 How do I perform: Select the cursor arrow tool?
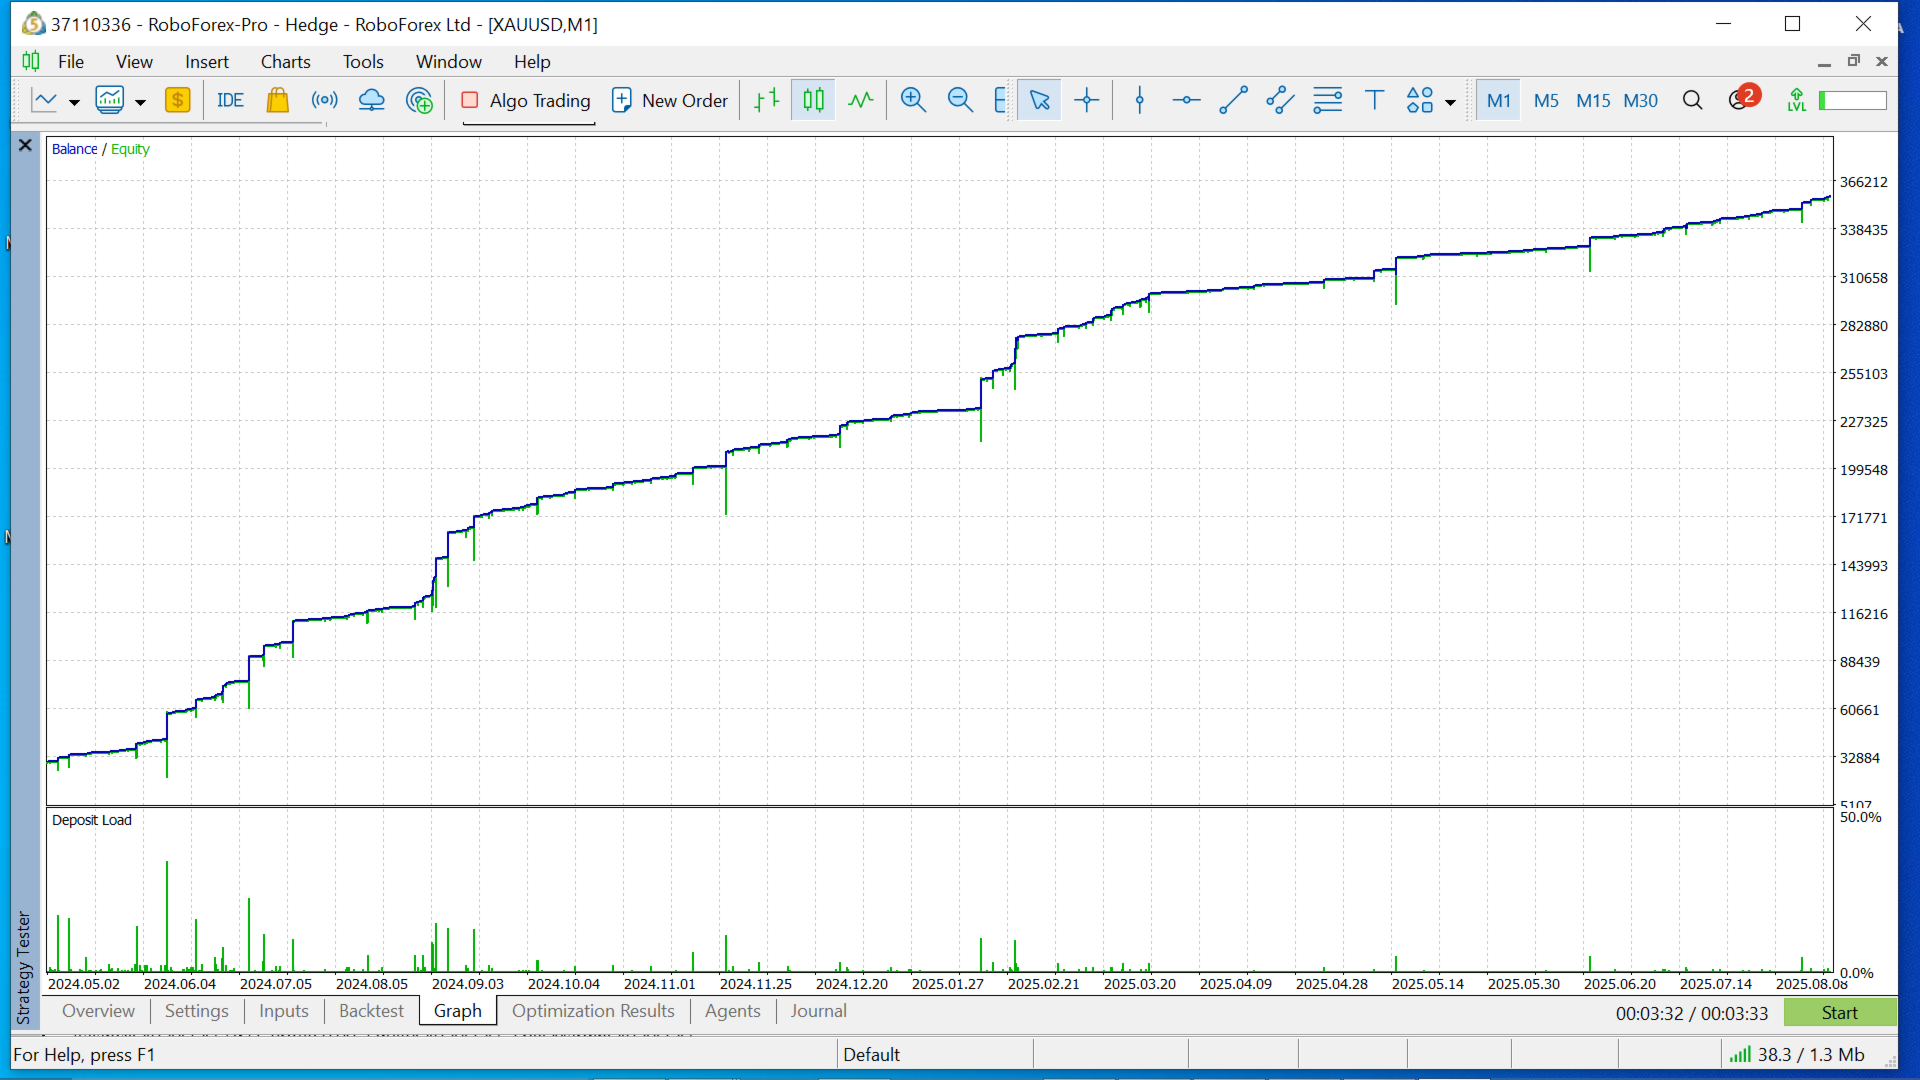pyautogui.click(x=1040, y=100)
